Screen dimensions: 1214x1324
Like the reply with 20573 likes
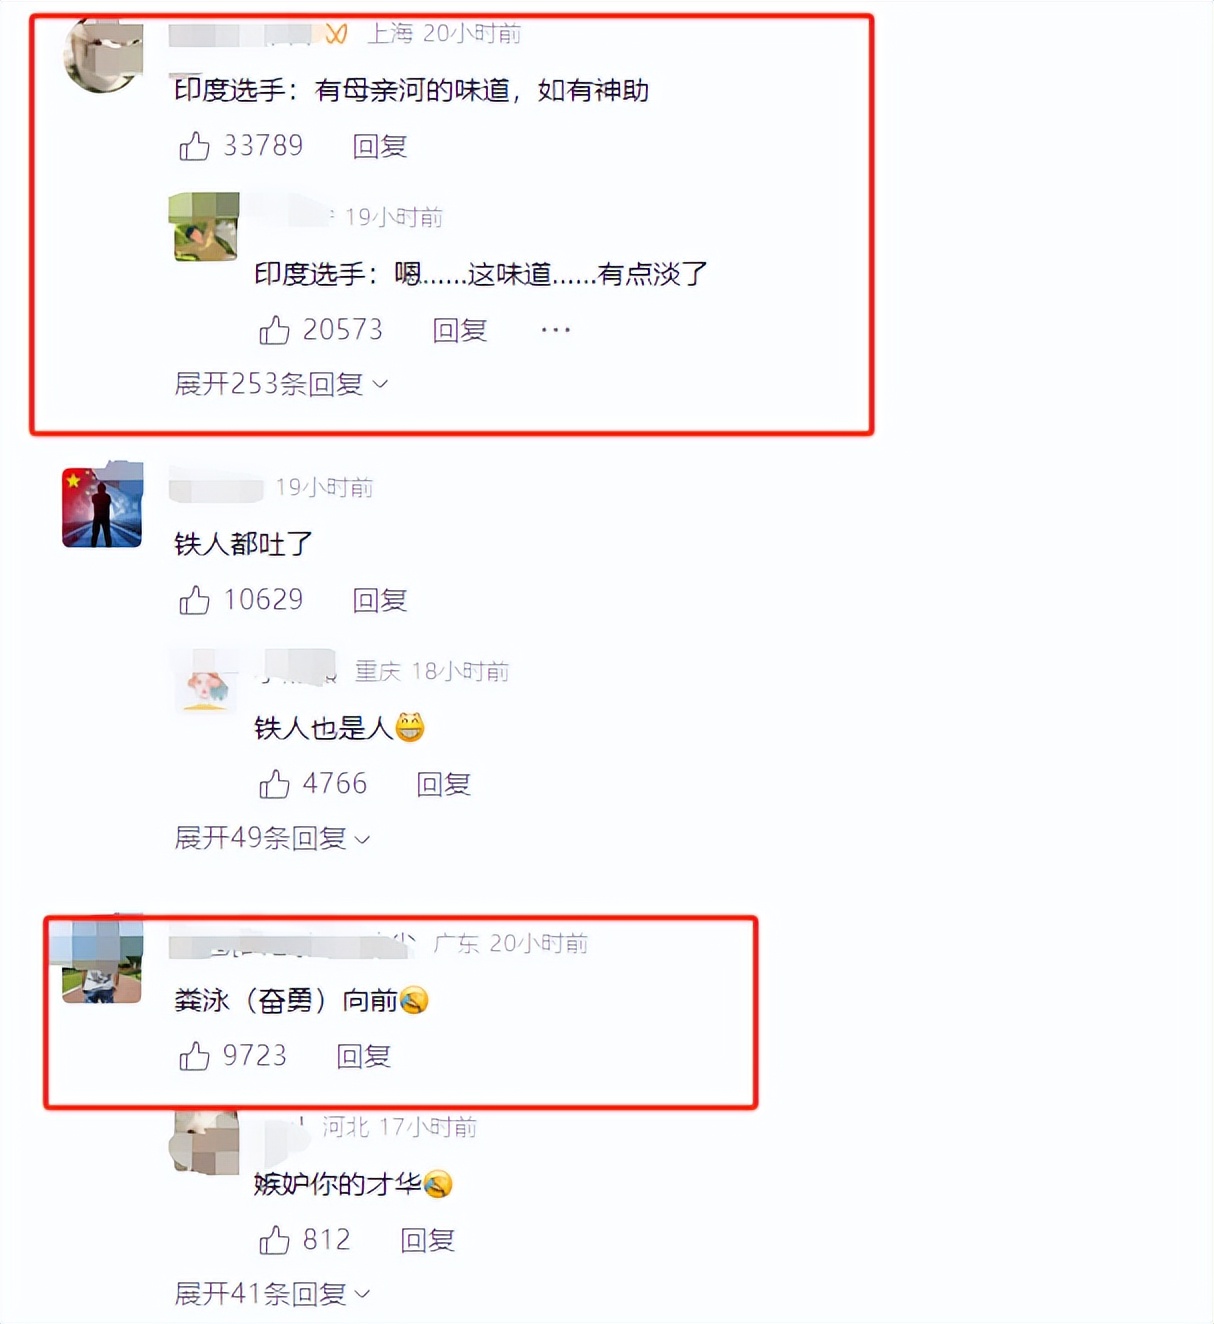click(274, 330)
